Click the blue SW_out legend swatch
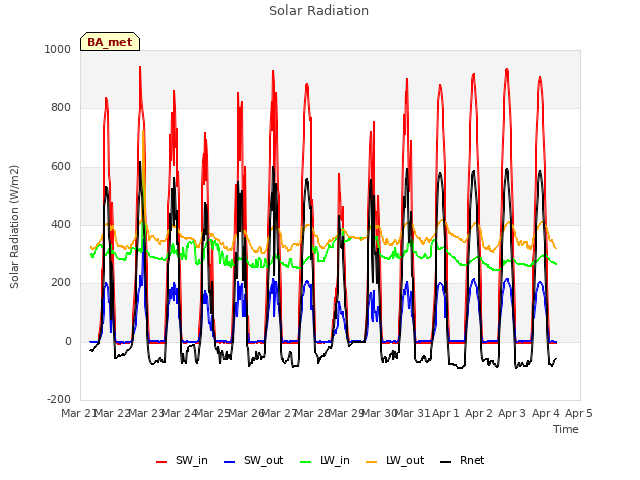 coord(230,462)
